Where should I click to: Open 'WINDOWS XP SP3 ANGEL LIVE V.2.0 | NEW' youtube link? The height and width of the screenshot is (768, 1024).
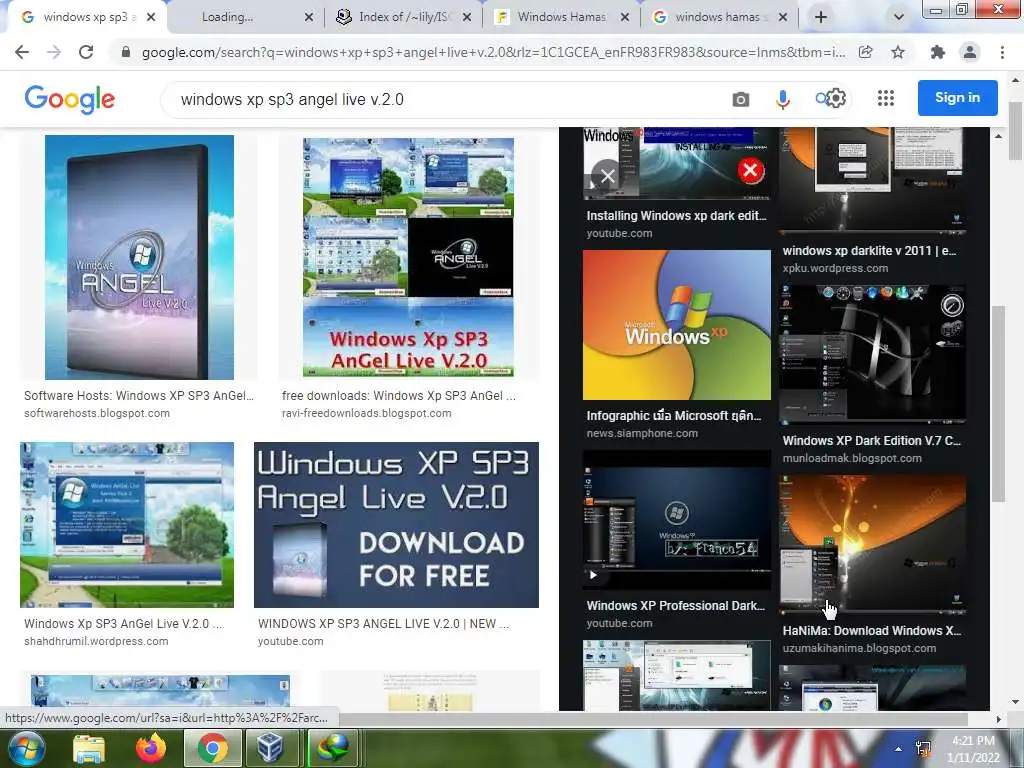383,624
